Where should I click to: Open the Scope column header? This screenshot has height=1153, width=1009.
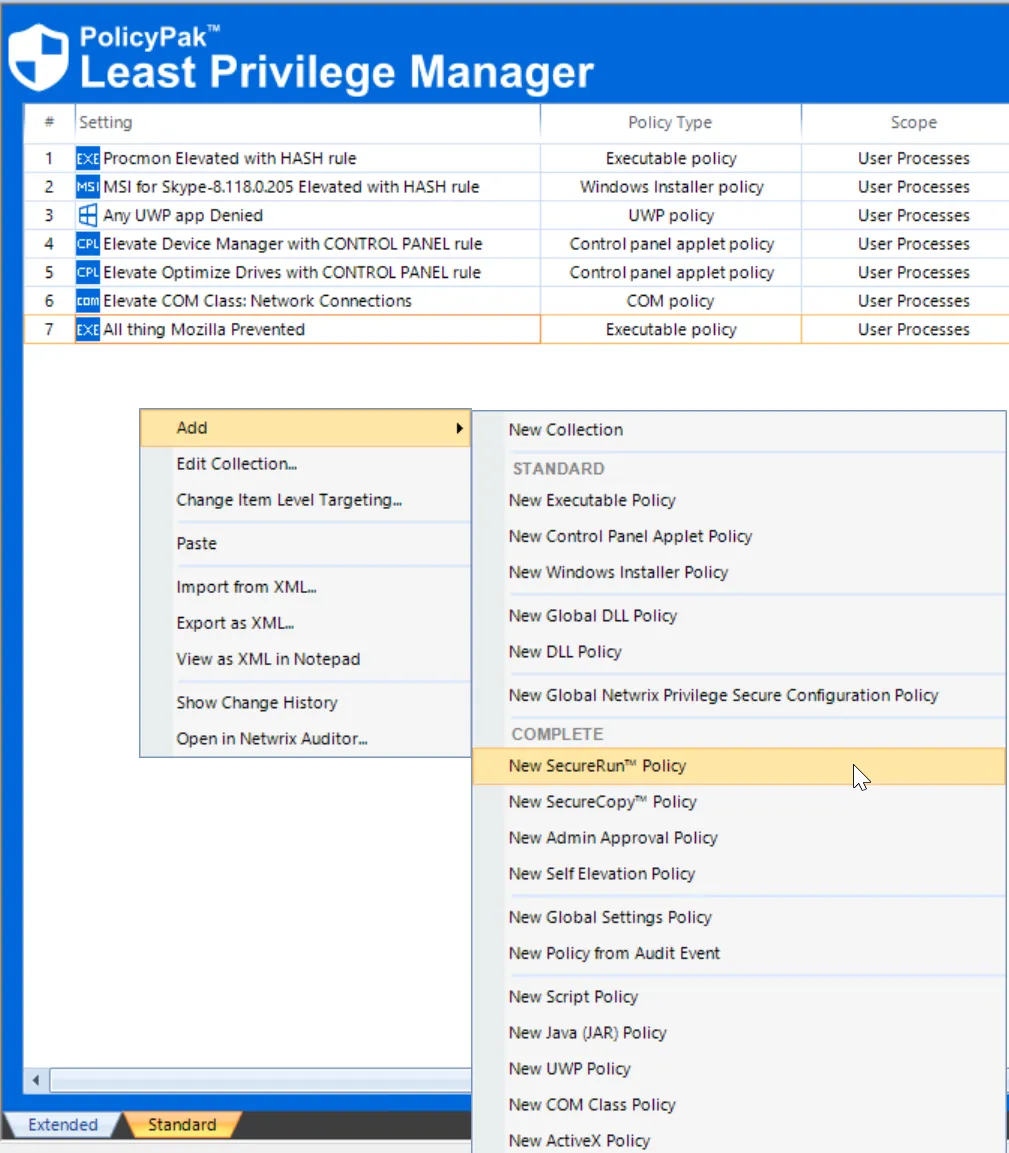(x=912, y=122)
